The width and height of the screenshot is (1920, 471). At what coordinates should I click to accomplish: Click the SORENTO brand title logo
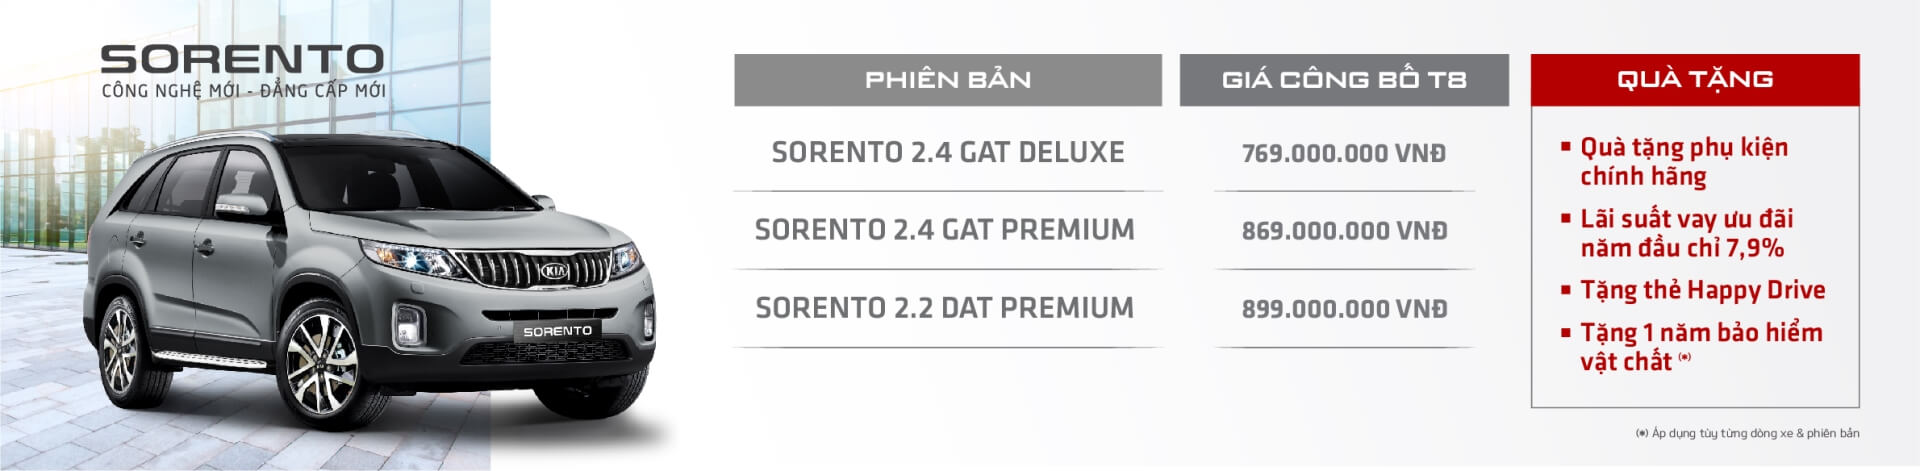(242, 59)
